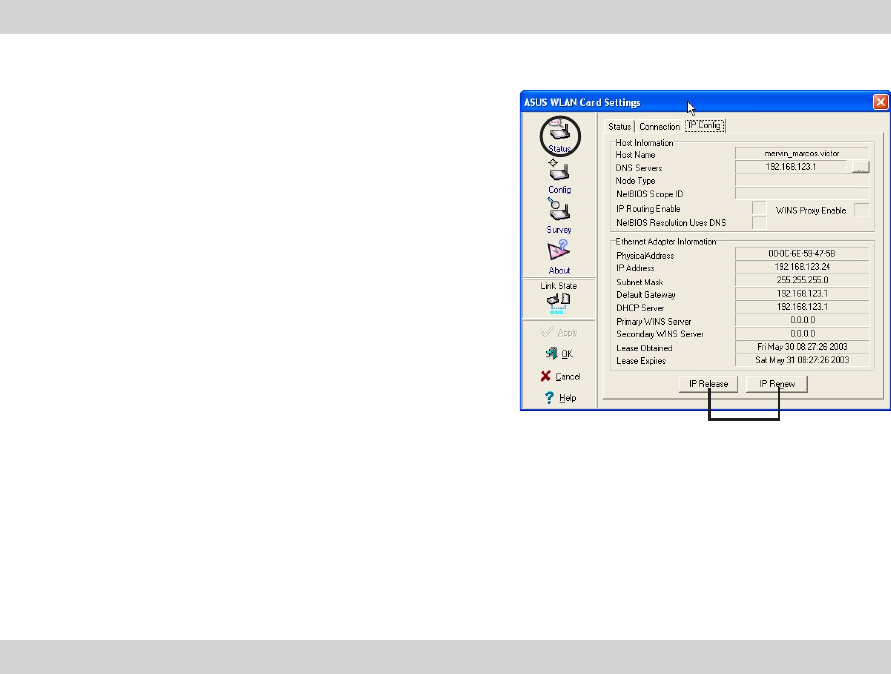The height and width of the screenshot is (674, 891).
Task: Release the IP address with IP Release
Action: click(708, 384)
